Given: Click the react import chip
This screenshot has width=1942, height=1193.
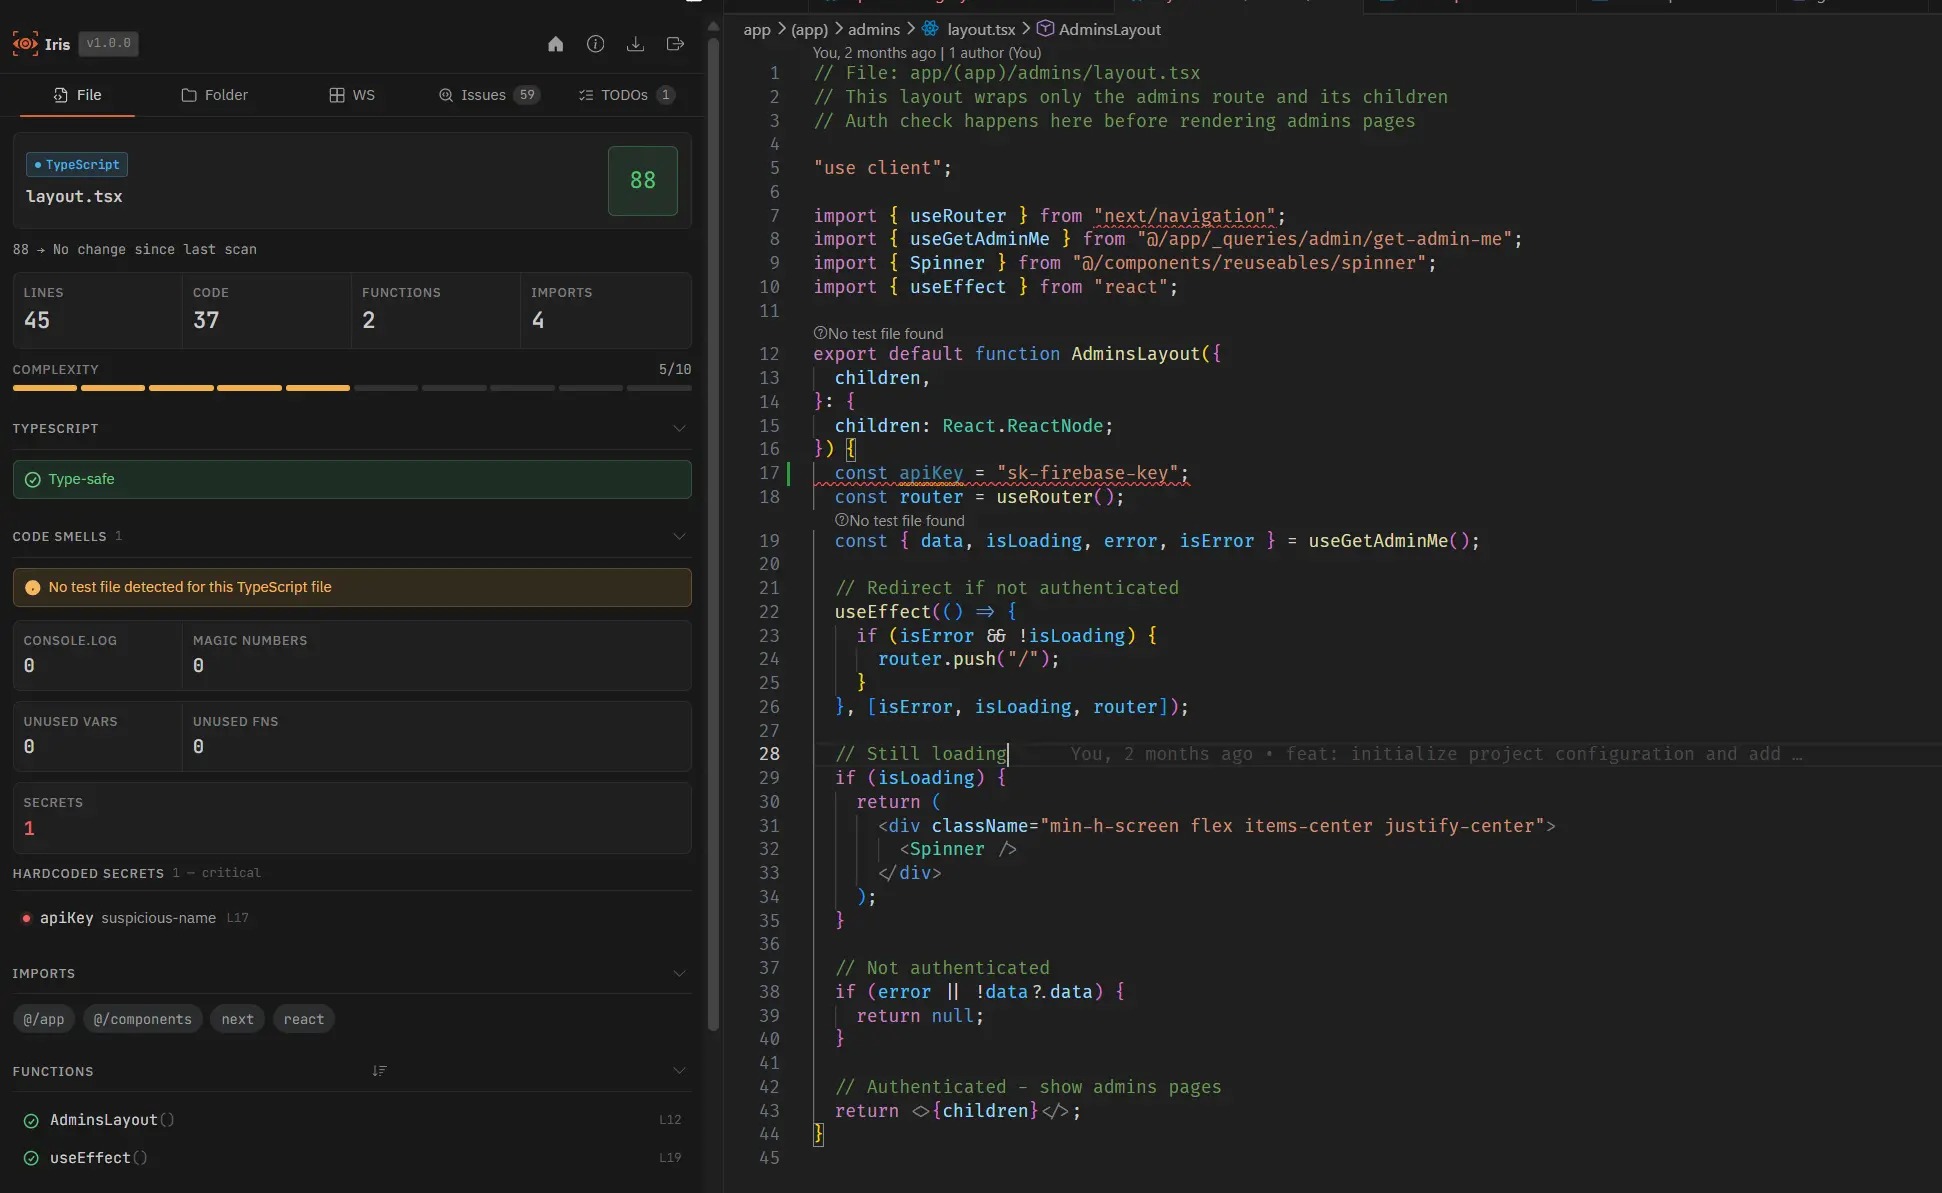Looking at the screenshot, I should [x=303, y=1019].
